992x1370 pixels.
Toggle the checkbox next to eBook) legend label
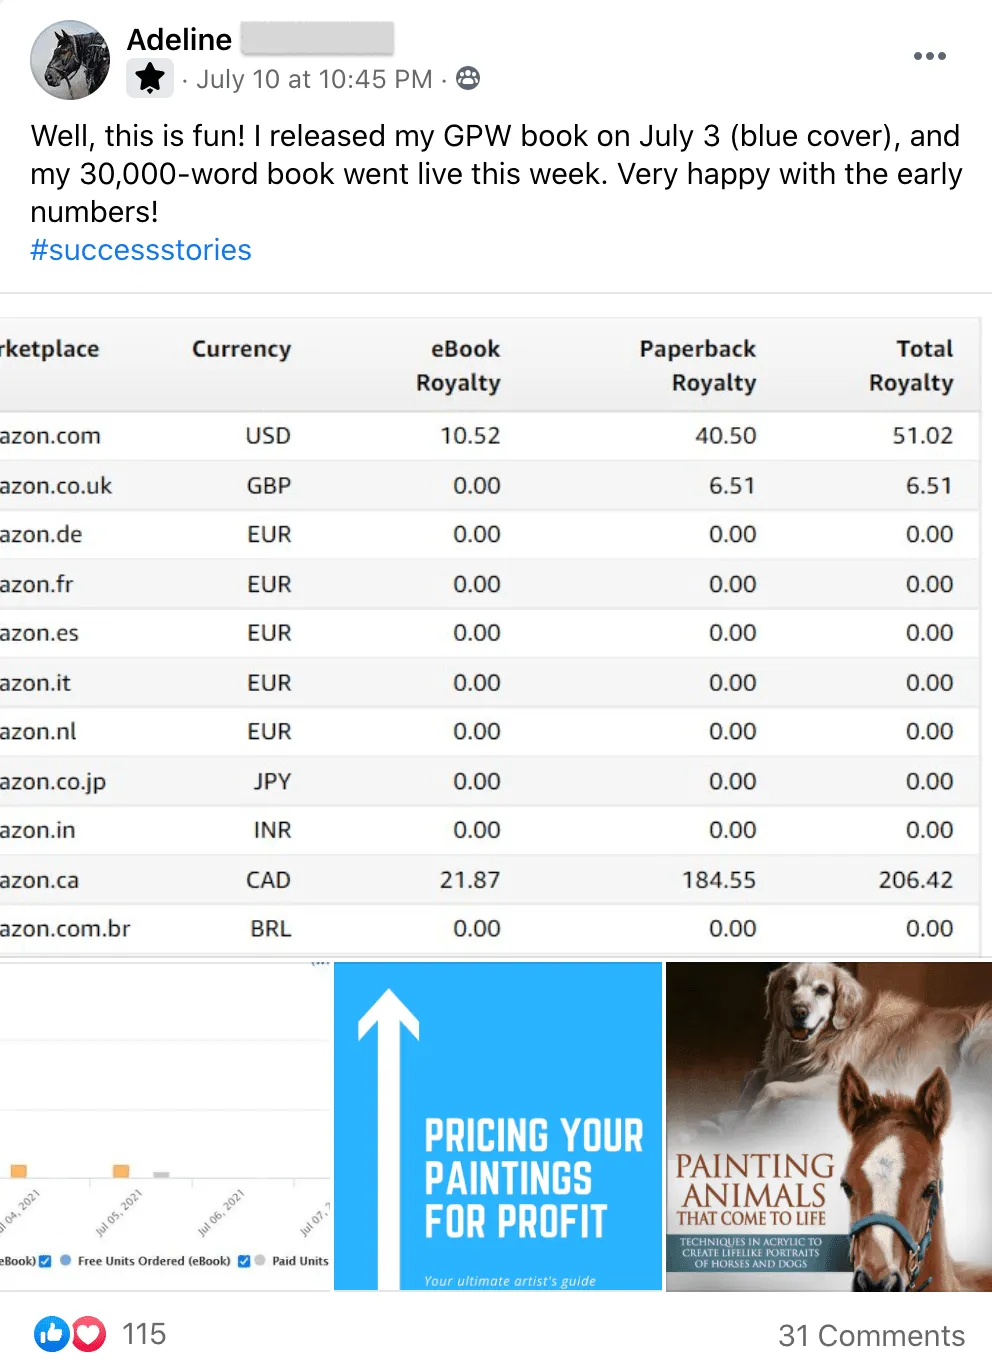pyautogui.click(x=45, y=1261)
